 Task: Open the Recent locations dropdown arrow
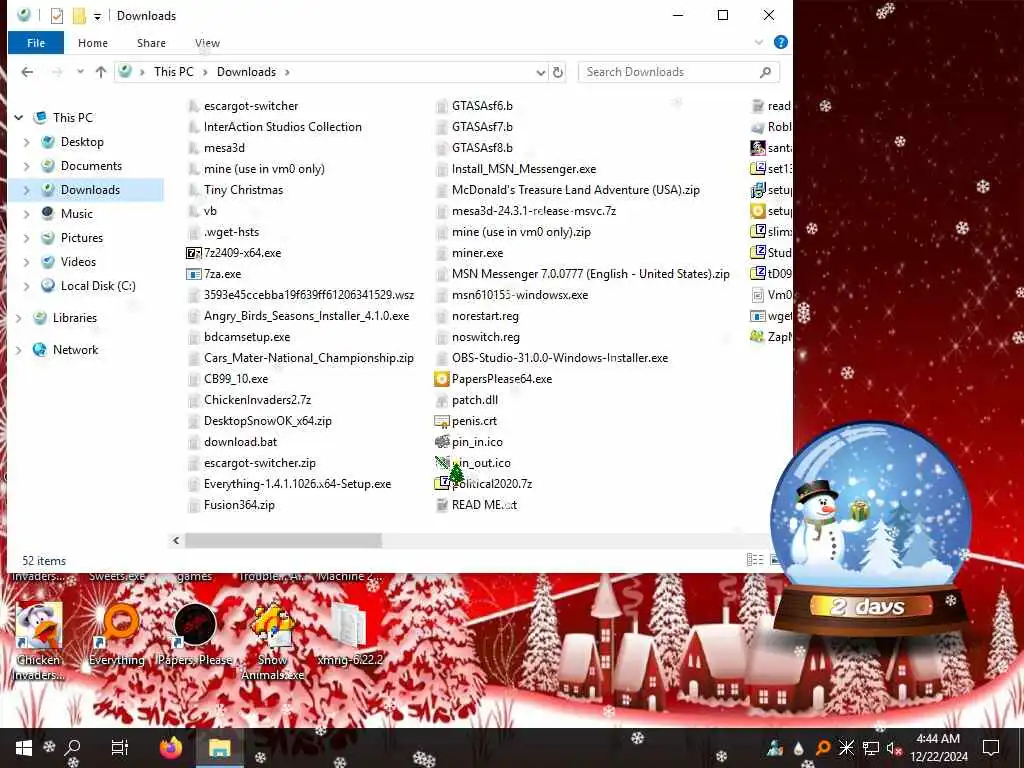click(80, 72)
